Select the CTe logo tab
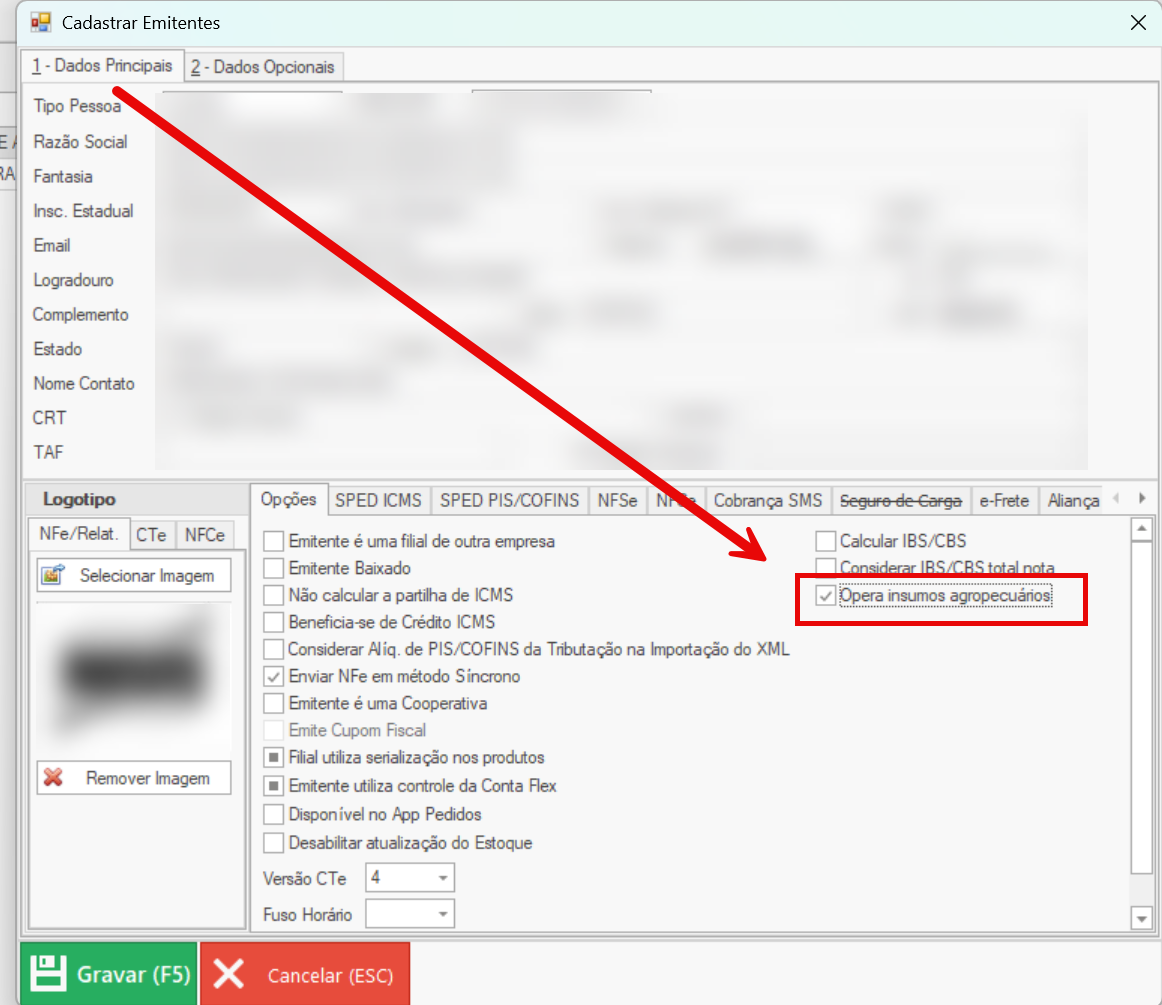This screenshot has width=1162, height=1005. coord(151,535)
